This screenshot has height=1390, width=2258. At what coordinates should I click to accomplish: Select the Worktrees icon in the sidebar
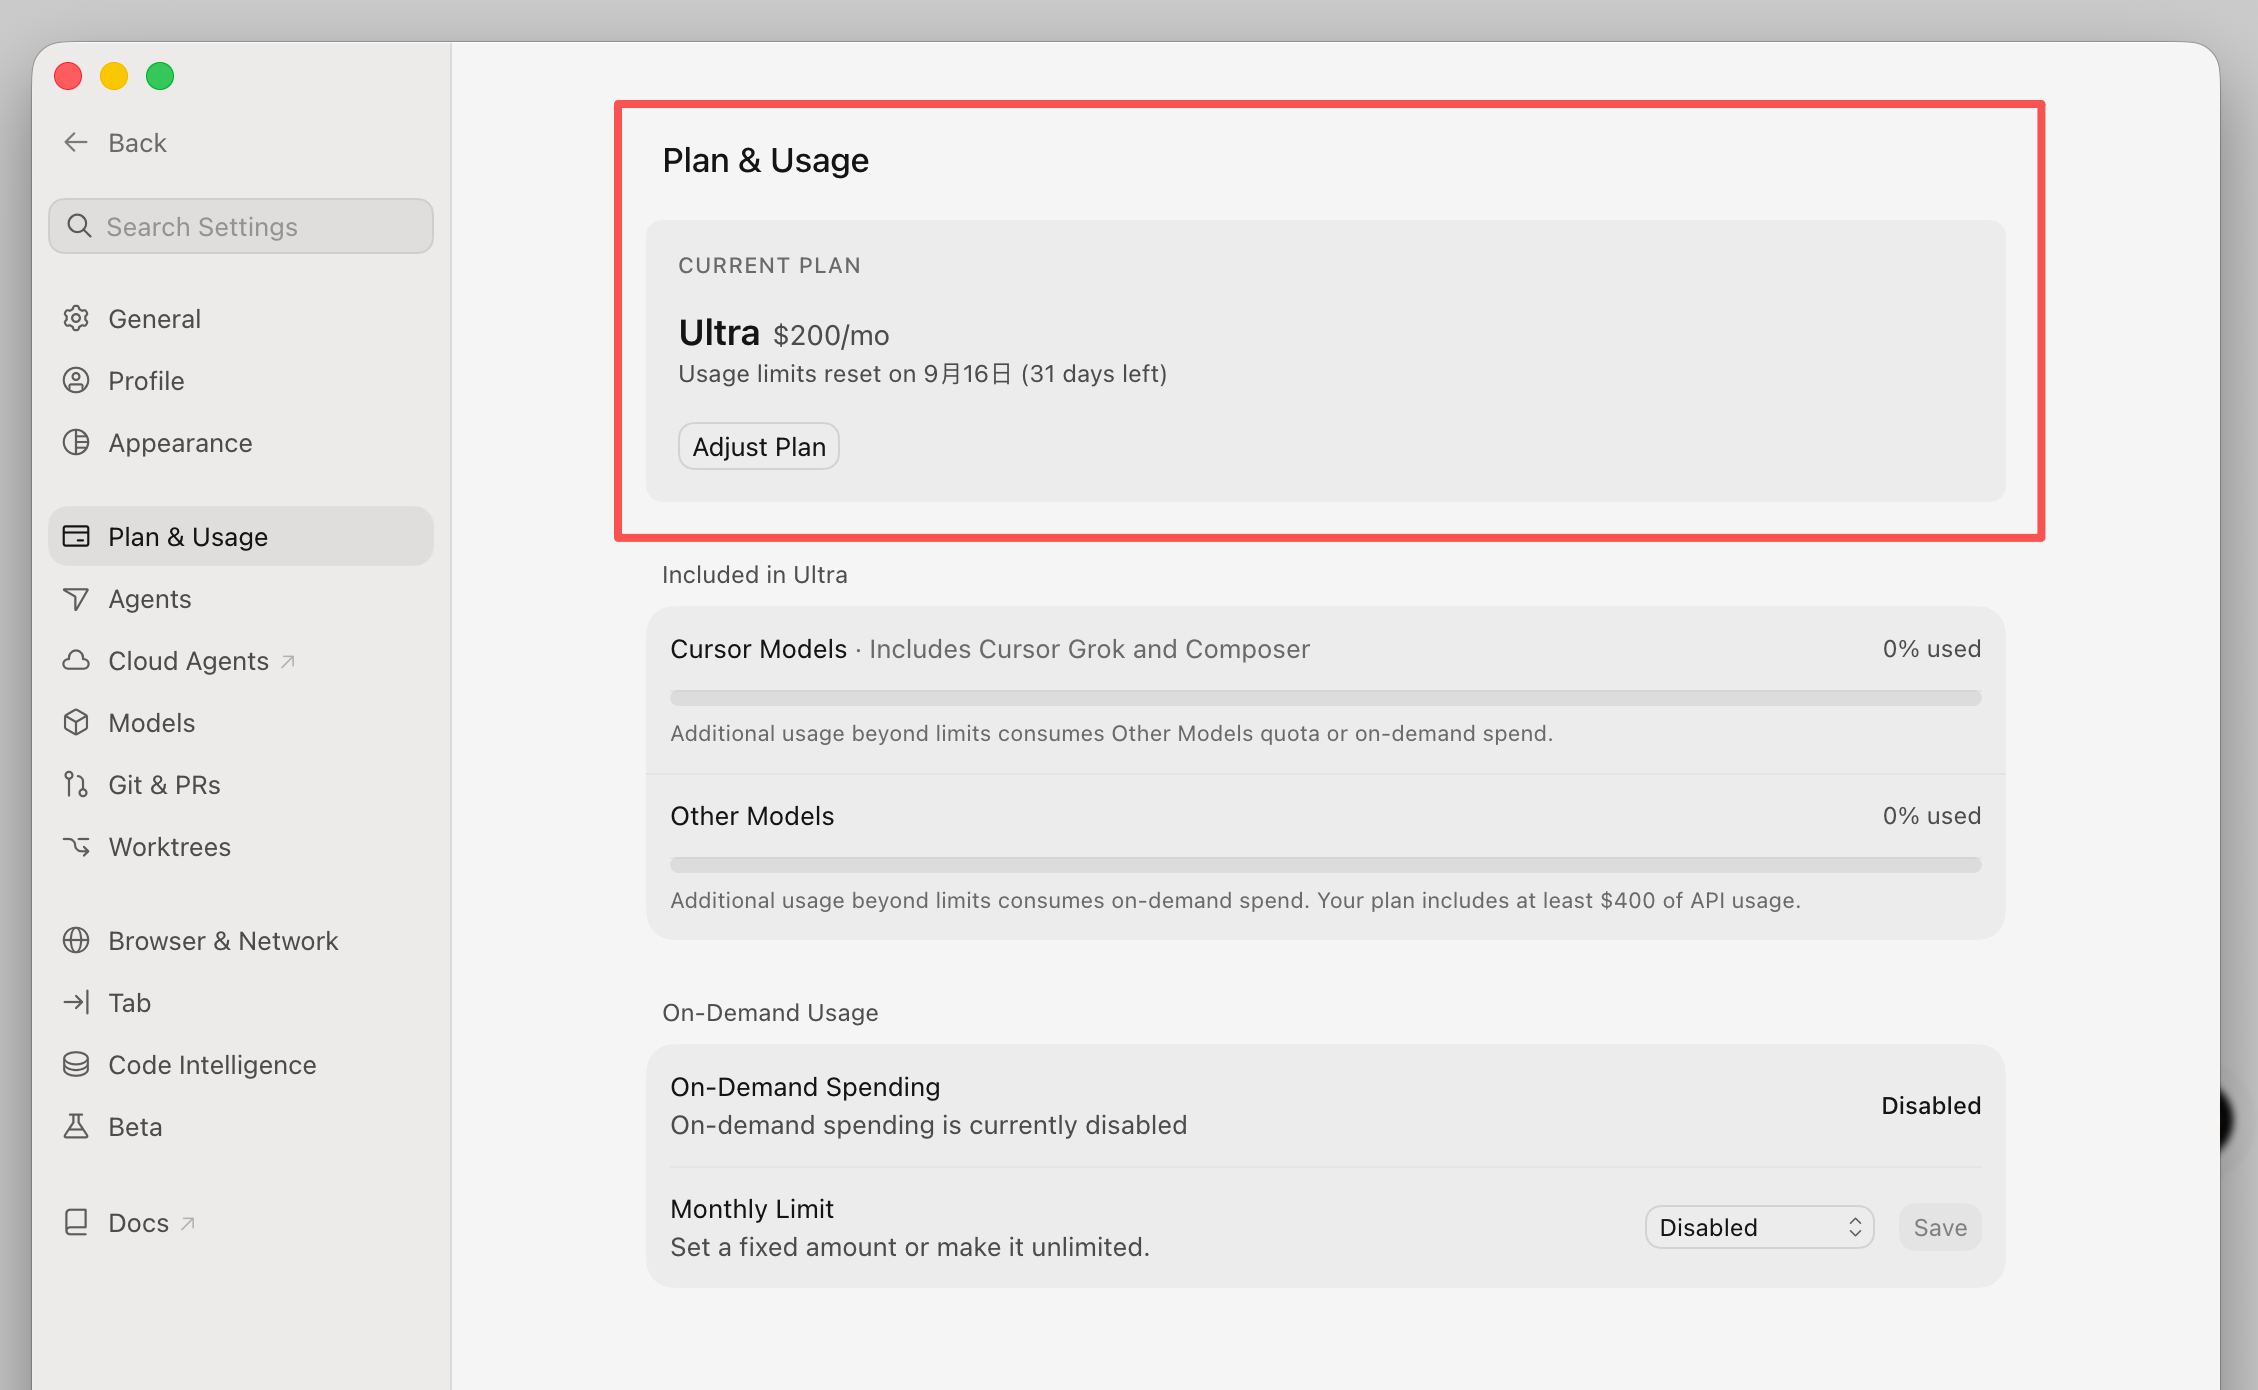[76, 847]
